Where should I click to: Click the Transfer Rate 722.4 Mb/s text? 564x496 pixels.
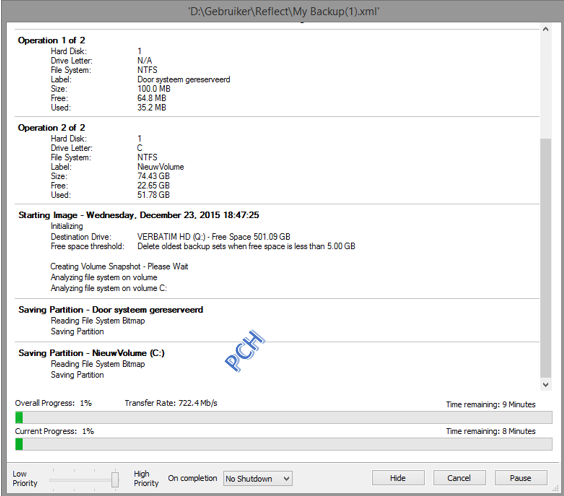pos(171,403)
